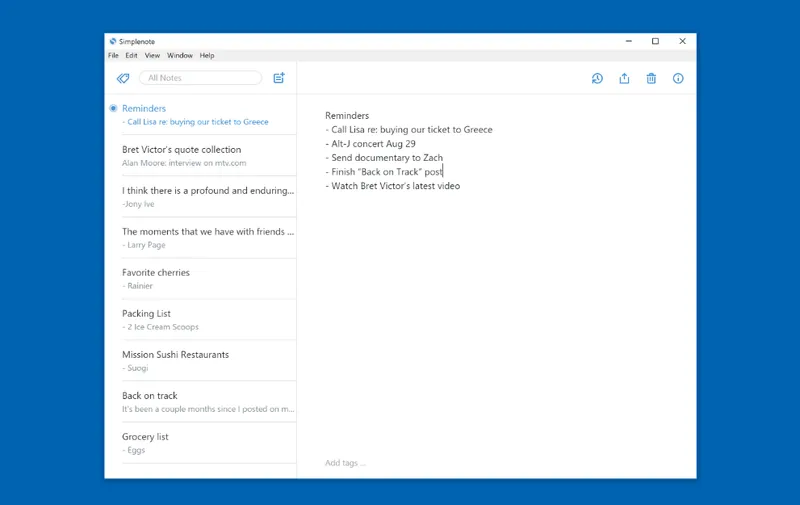Create a new note with plus icon
Viewport: 800px width, 505px height.
[279, 78]
